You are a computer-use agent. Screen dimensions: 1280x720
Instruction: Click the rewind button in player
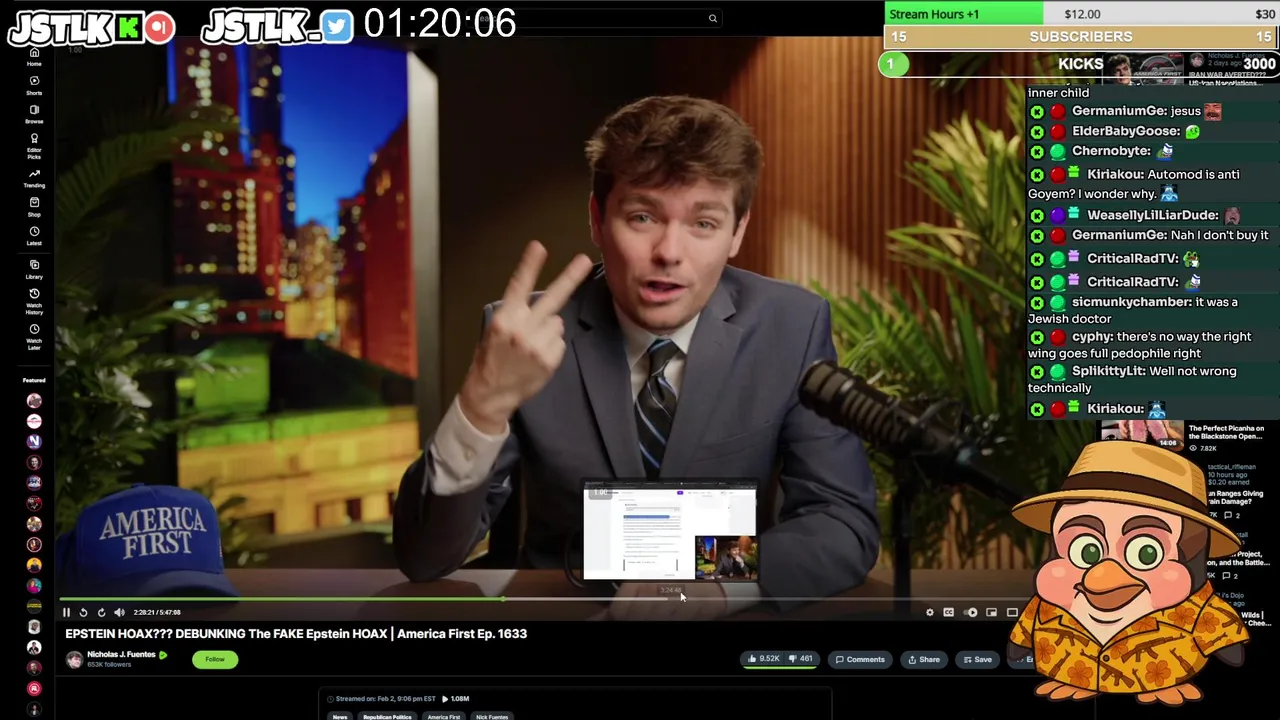83,612
